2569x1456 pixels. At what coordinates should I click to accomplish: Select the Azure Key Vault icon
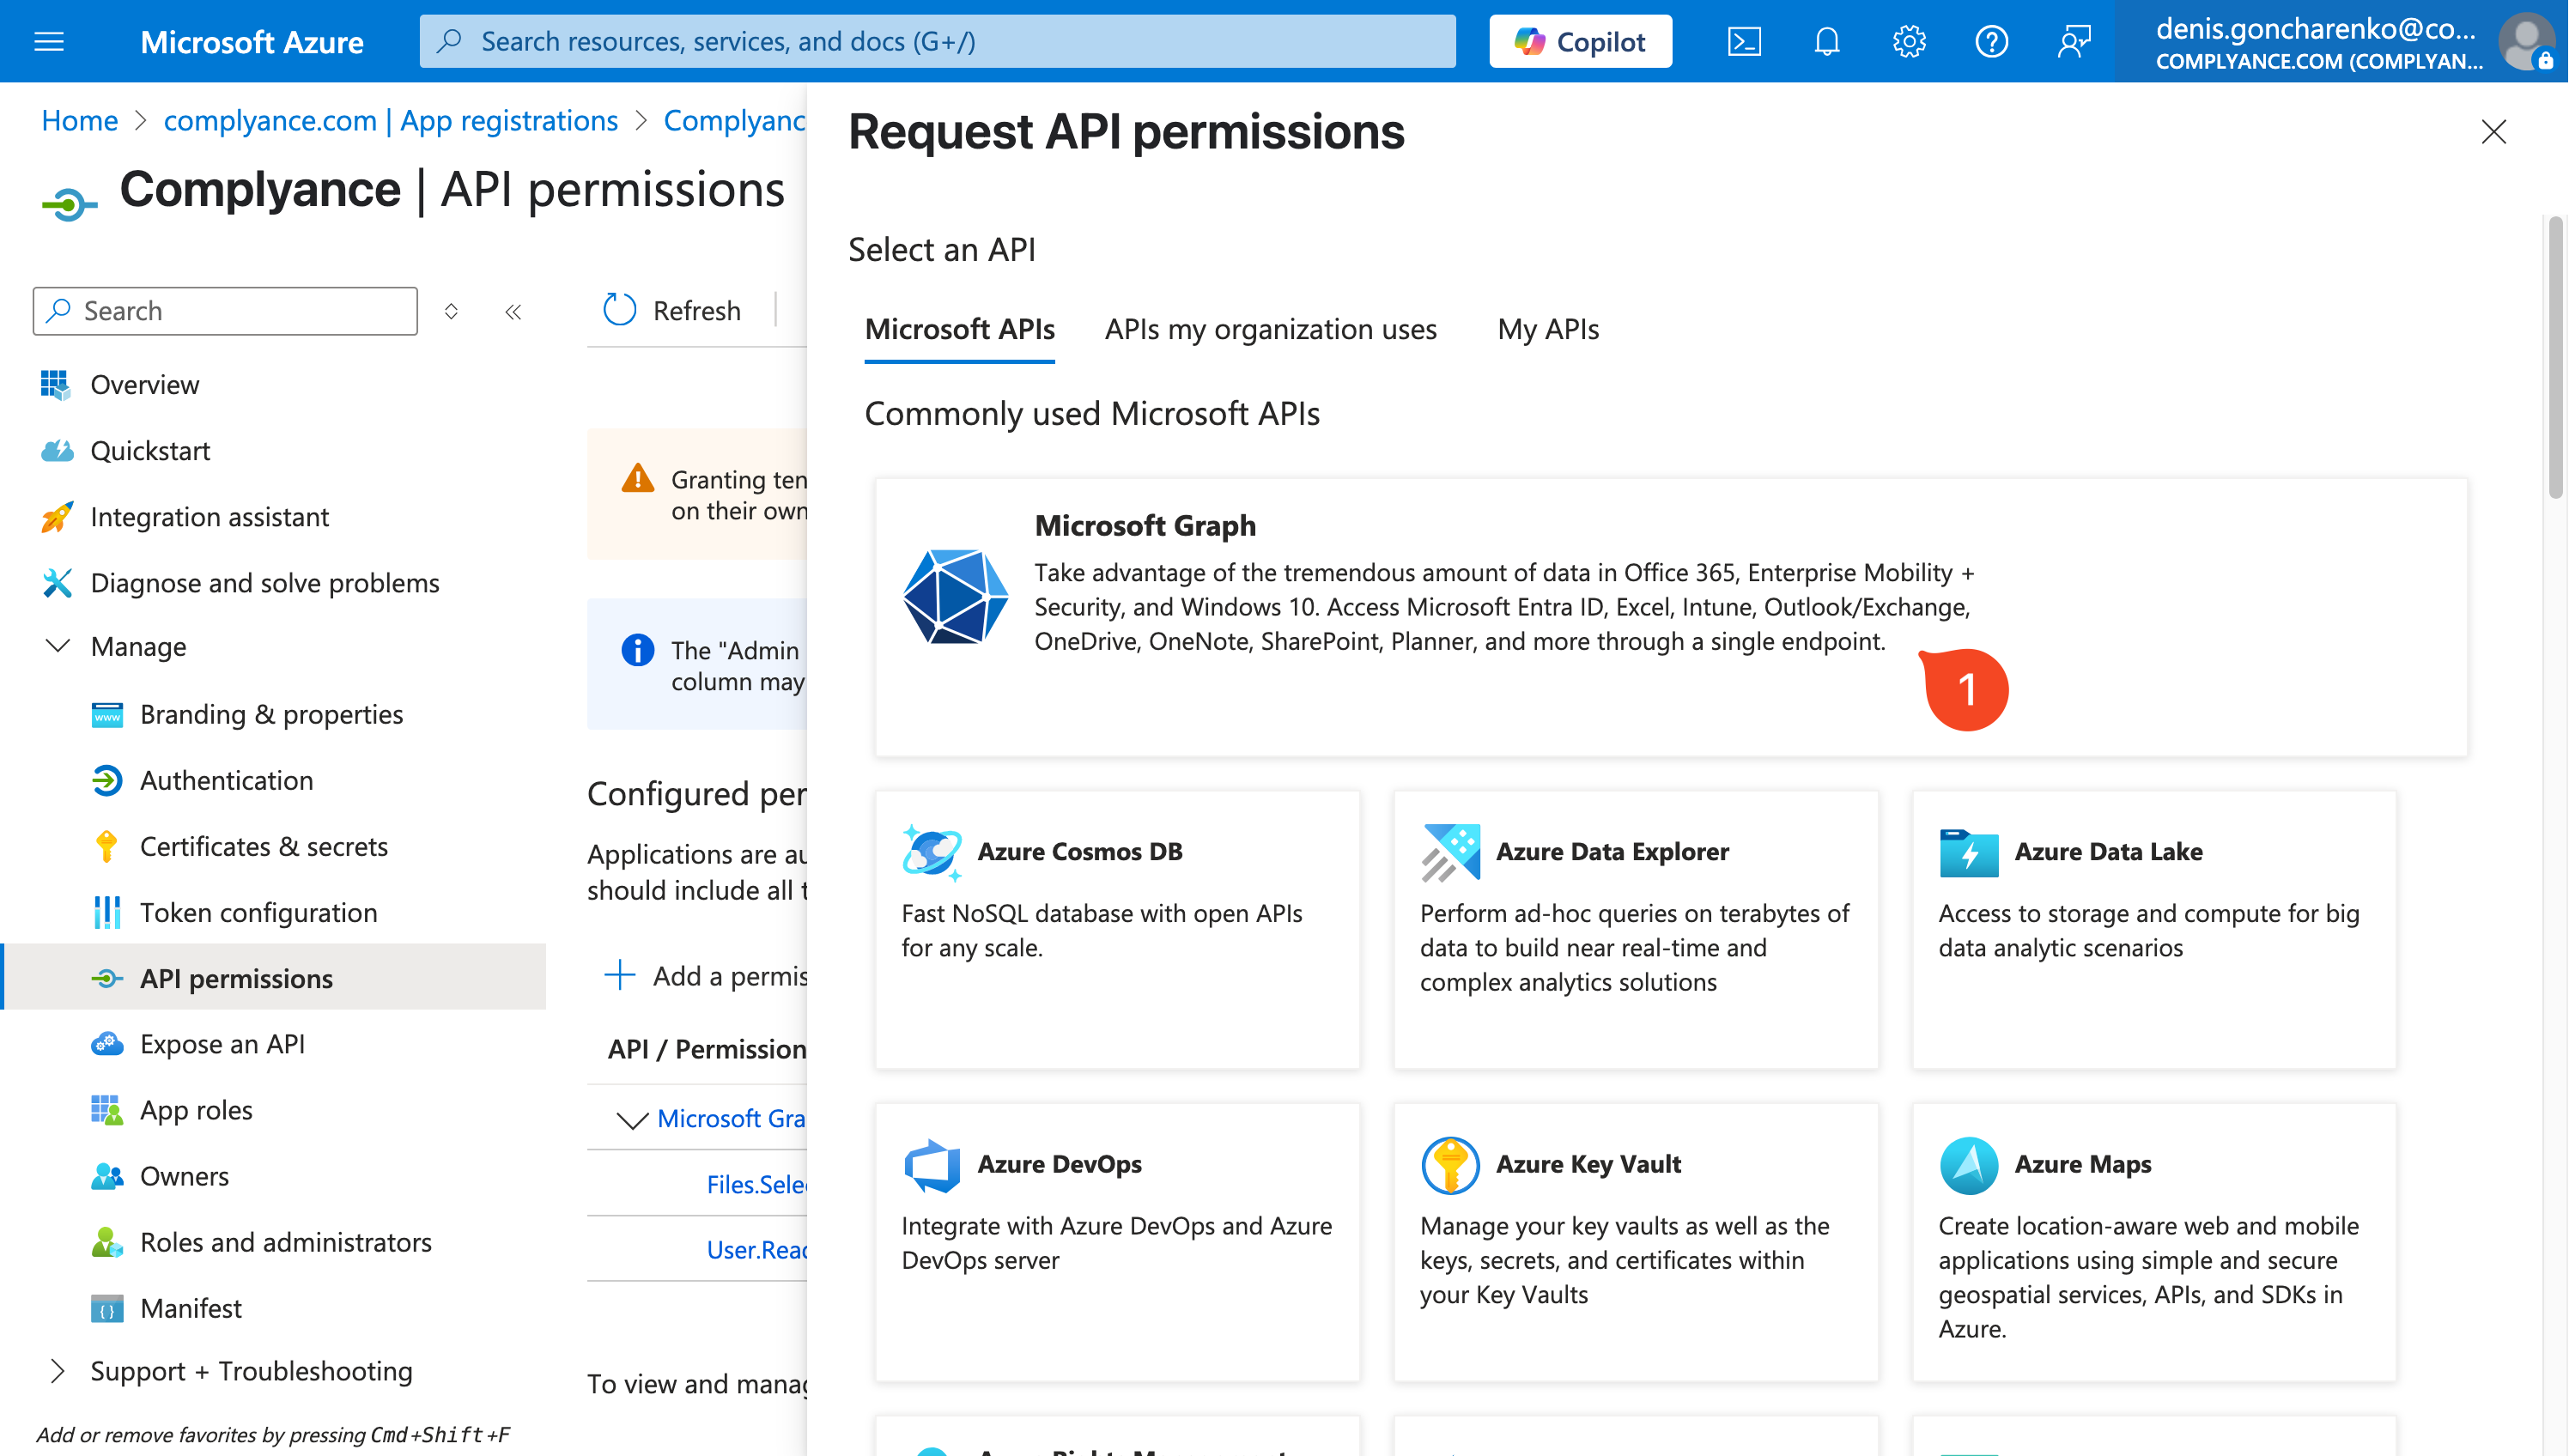click(x=1450, y=1165)
